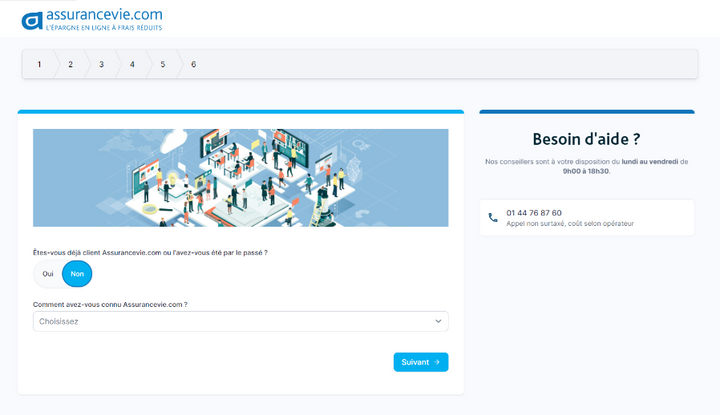Image resolution: width=720 pixels, height=415 pixels.
Task: Select the "Oui" existing client option
Action: (47, 274)
